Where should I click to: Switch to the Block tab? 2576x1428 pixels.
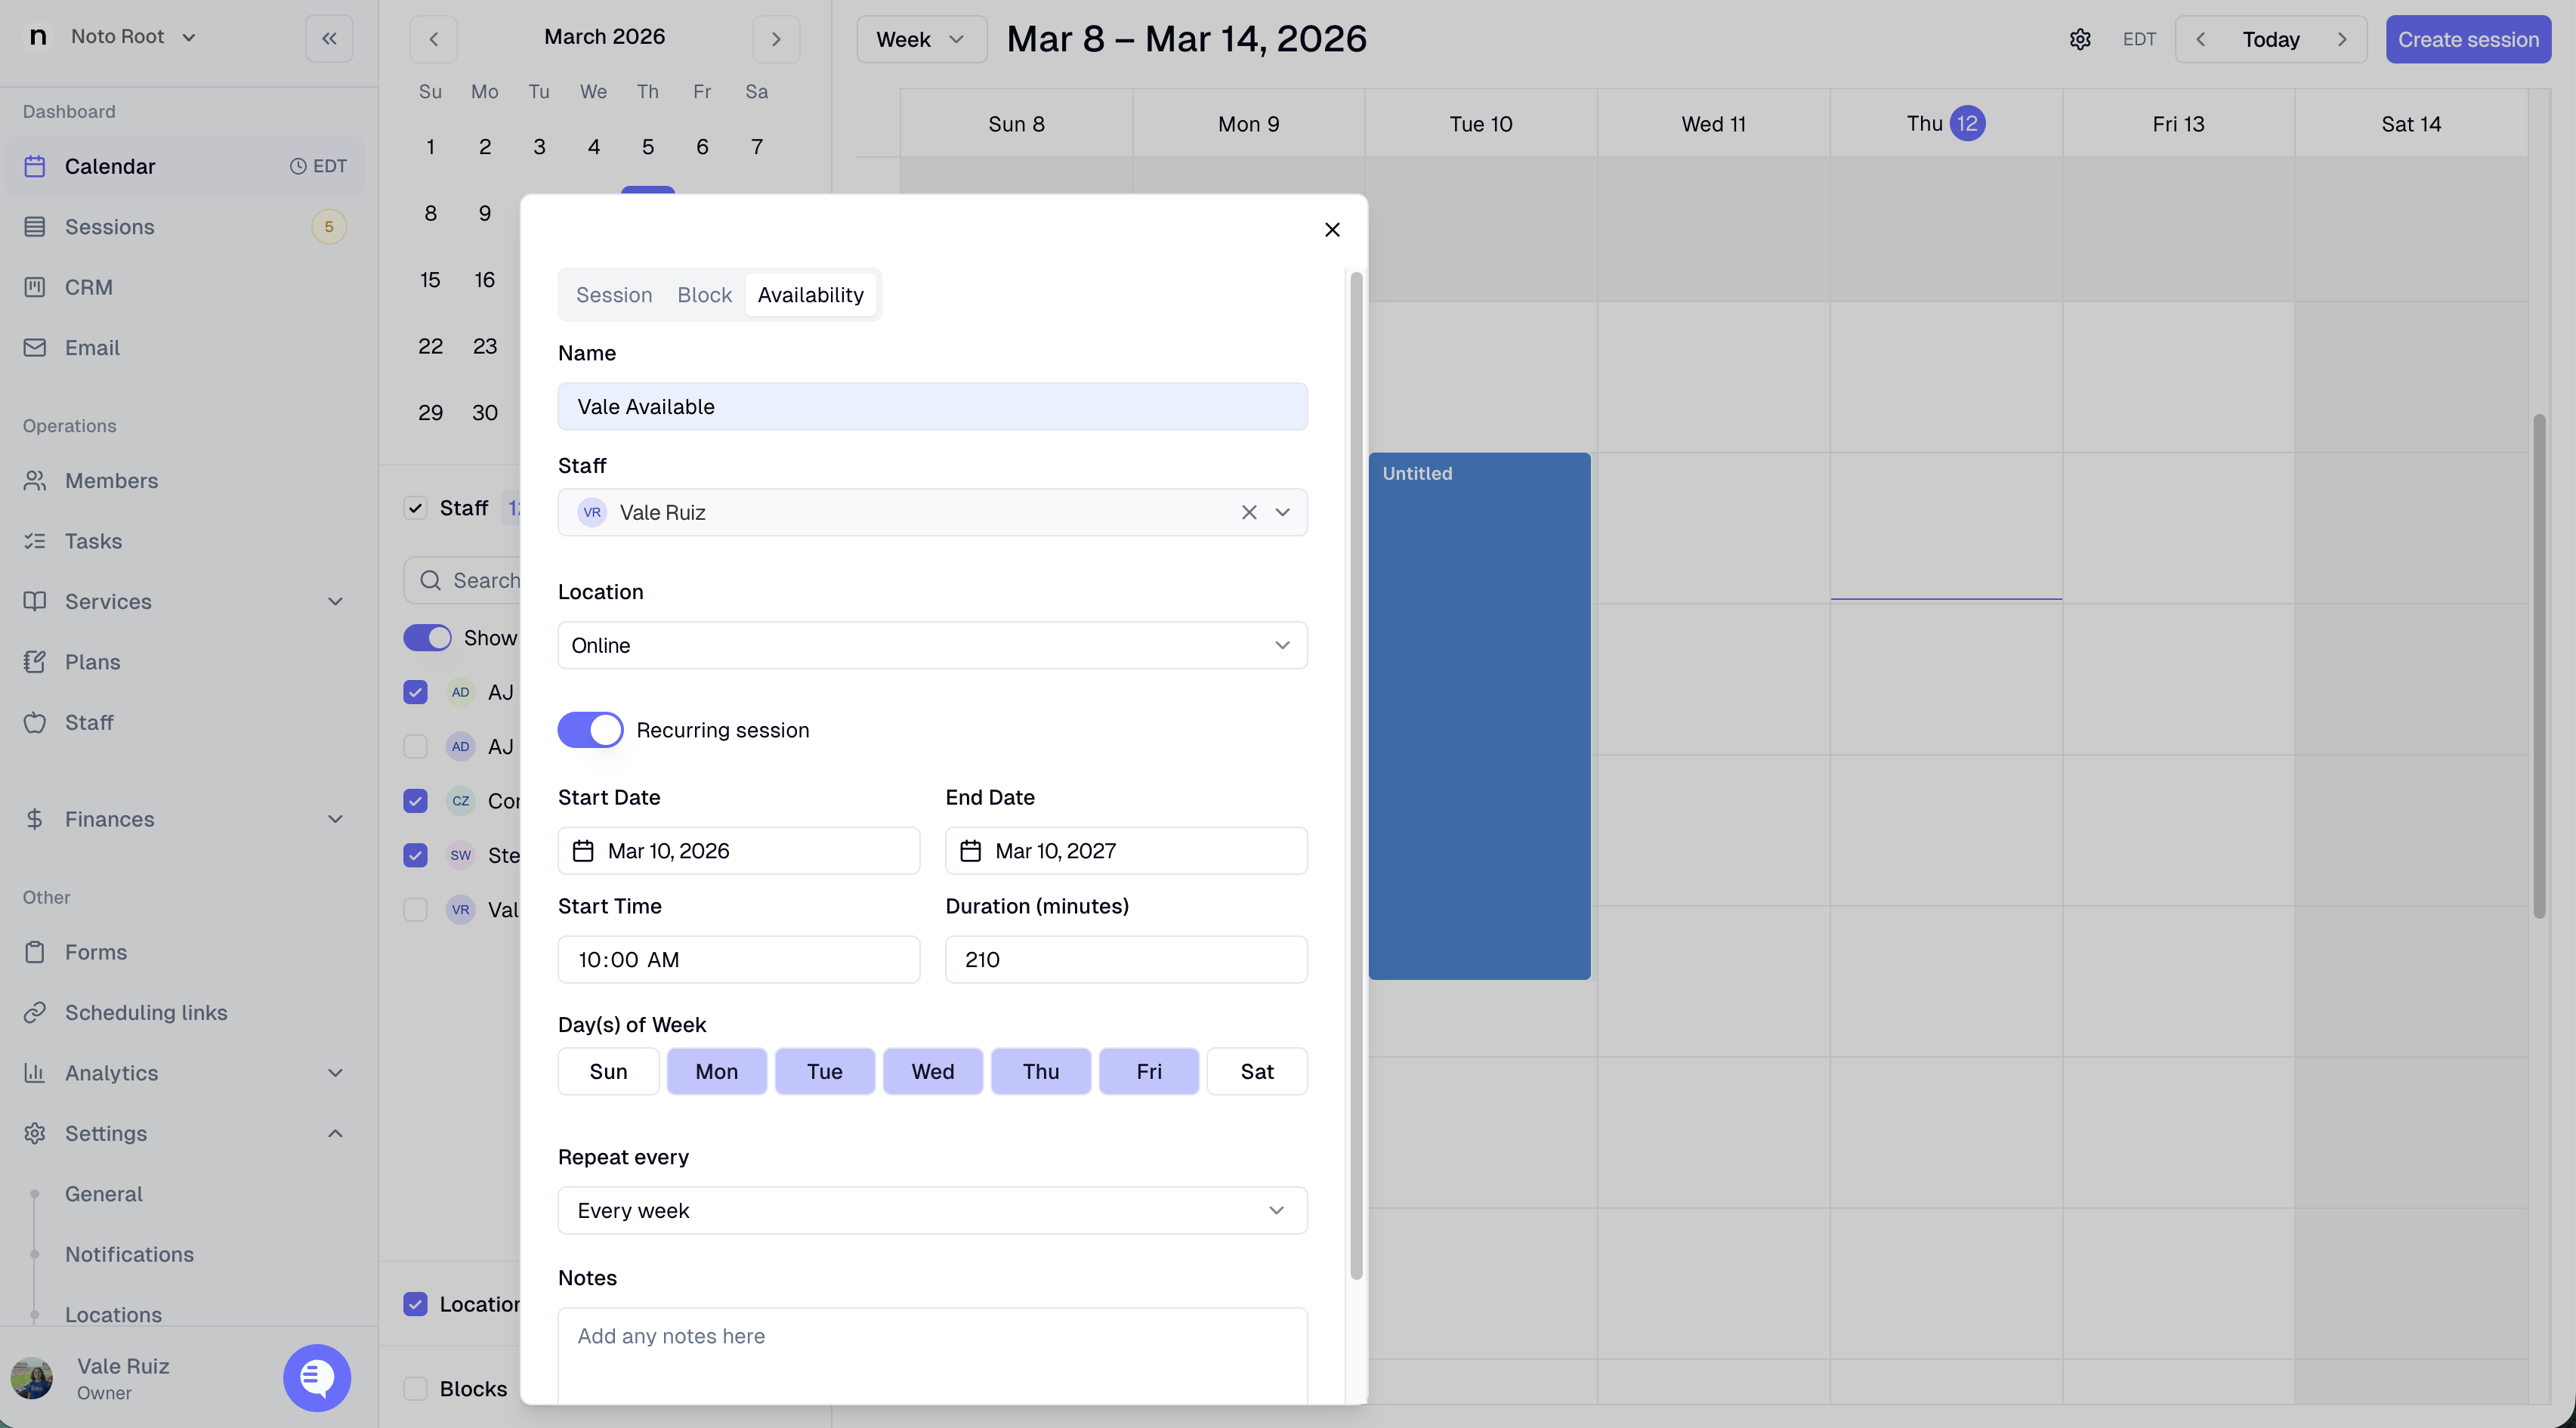click(704, 295)
